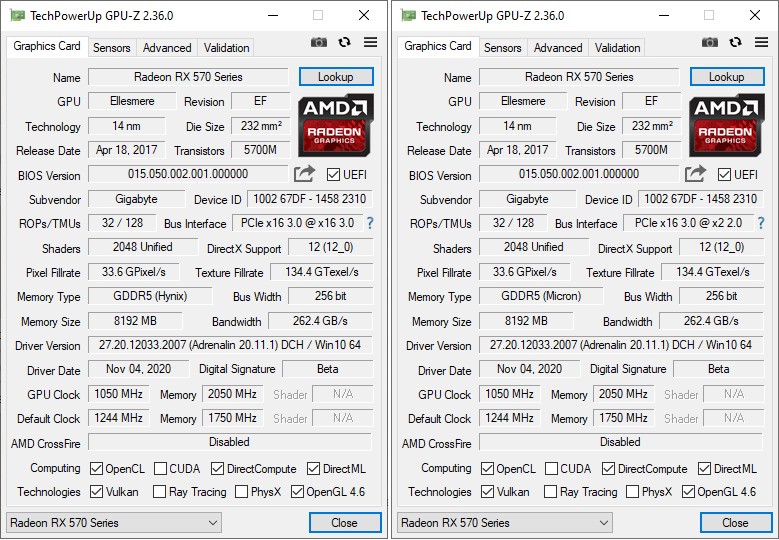779x540 pixels.
Task: Switch to Sensors tab in left window
Action: click(x=112, y=48)
